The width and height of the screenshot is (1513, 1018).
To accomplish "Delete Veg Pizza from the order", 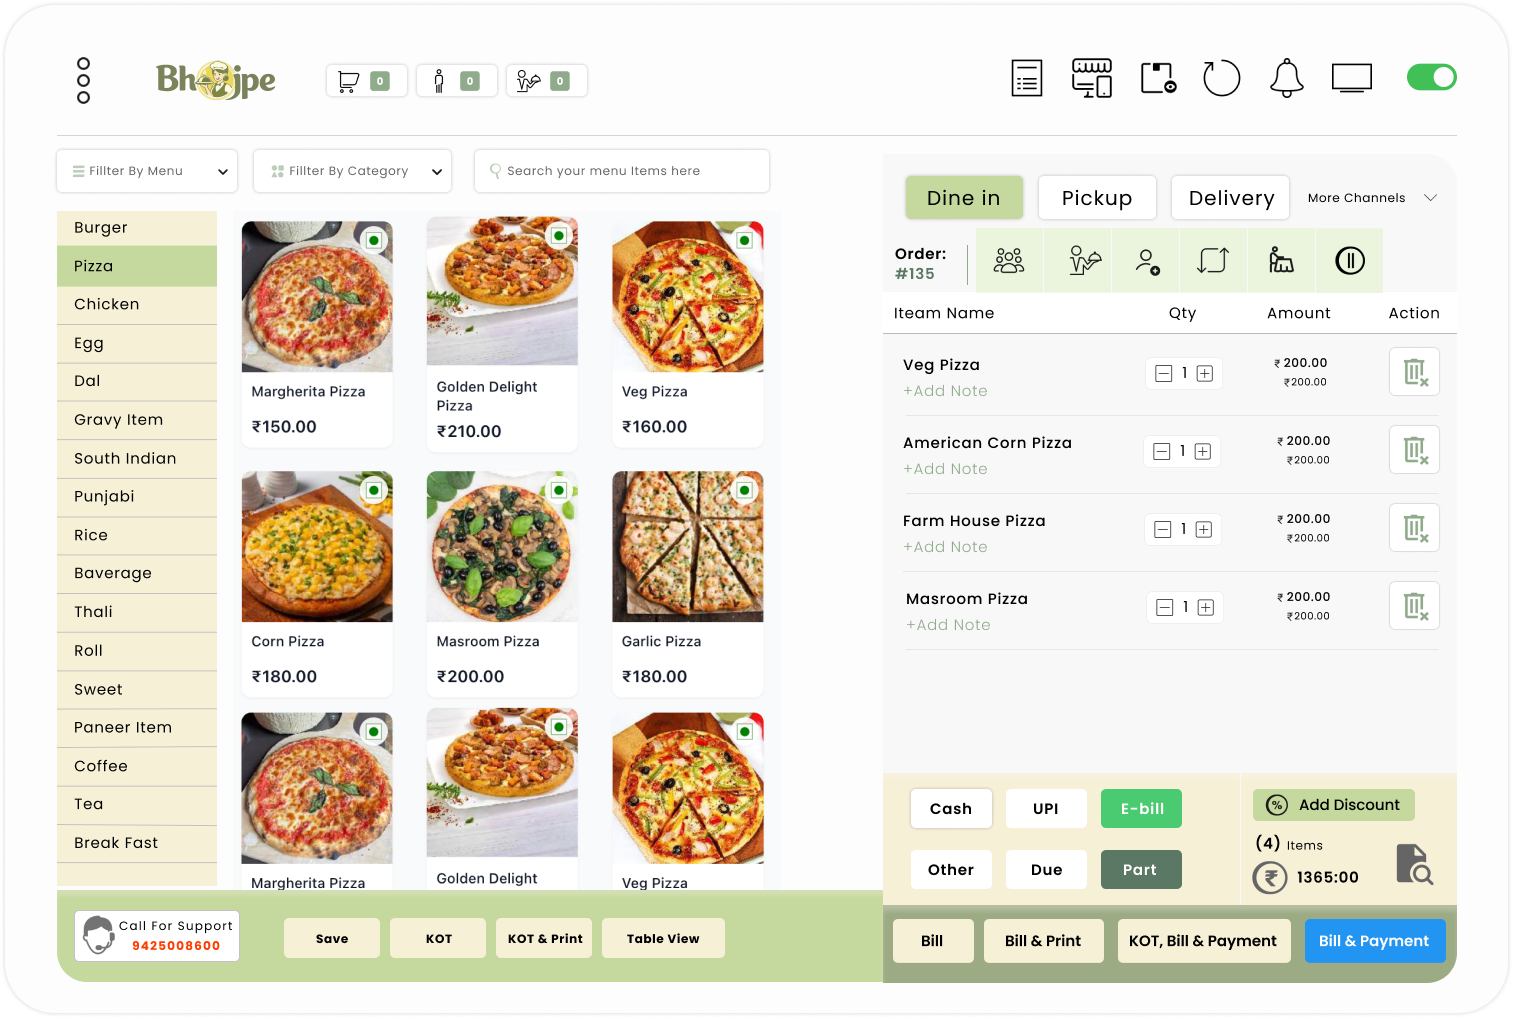I will pyautogui.click(x=1414, y=372).
